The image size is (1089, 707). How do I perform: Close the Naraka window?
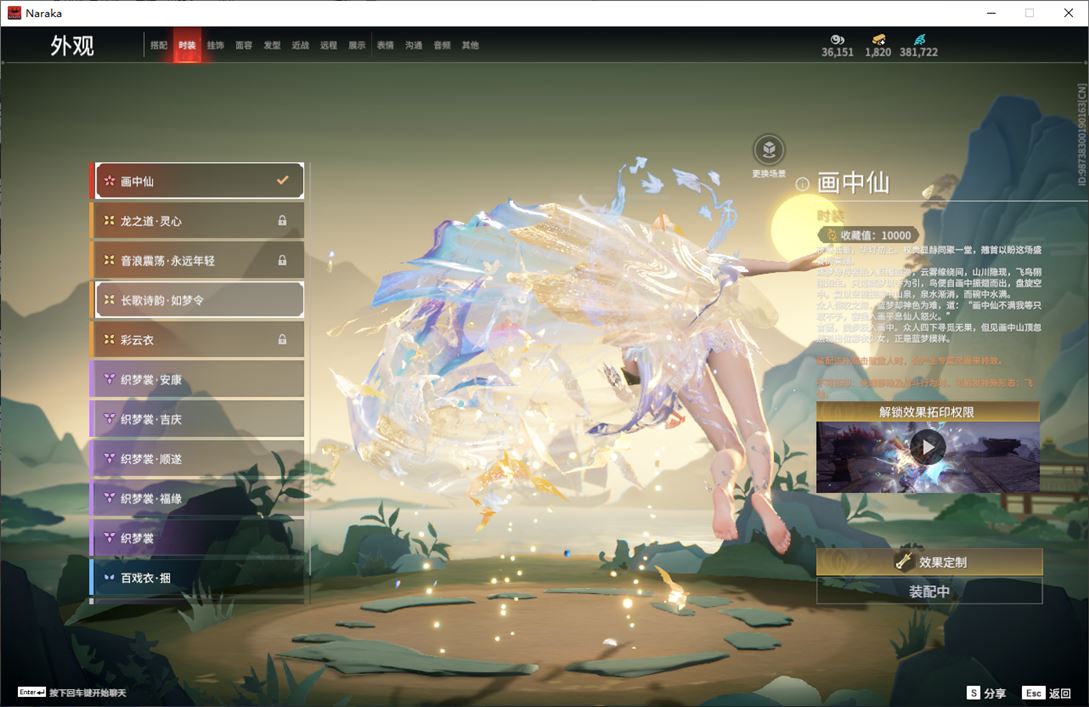[1069, 13]
